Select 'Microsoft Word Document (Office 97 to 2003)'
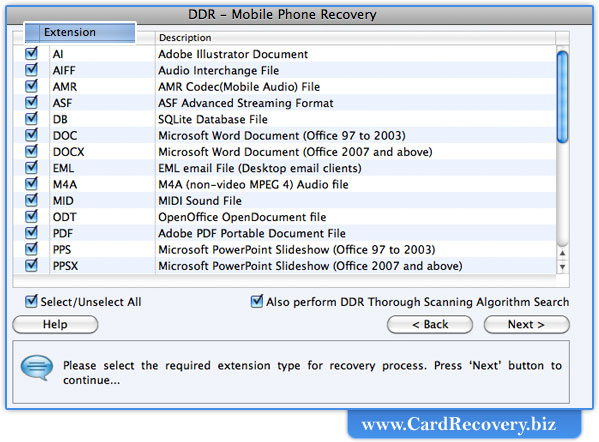 282,136
